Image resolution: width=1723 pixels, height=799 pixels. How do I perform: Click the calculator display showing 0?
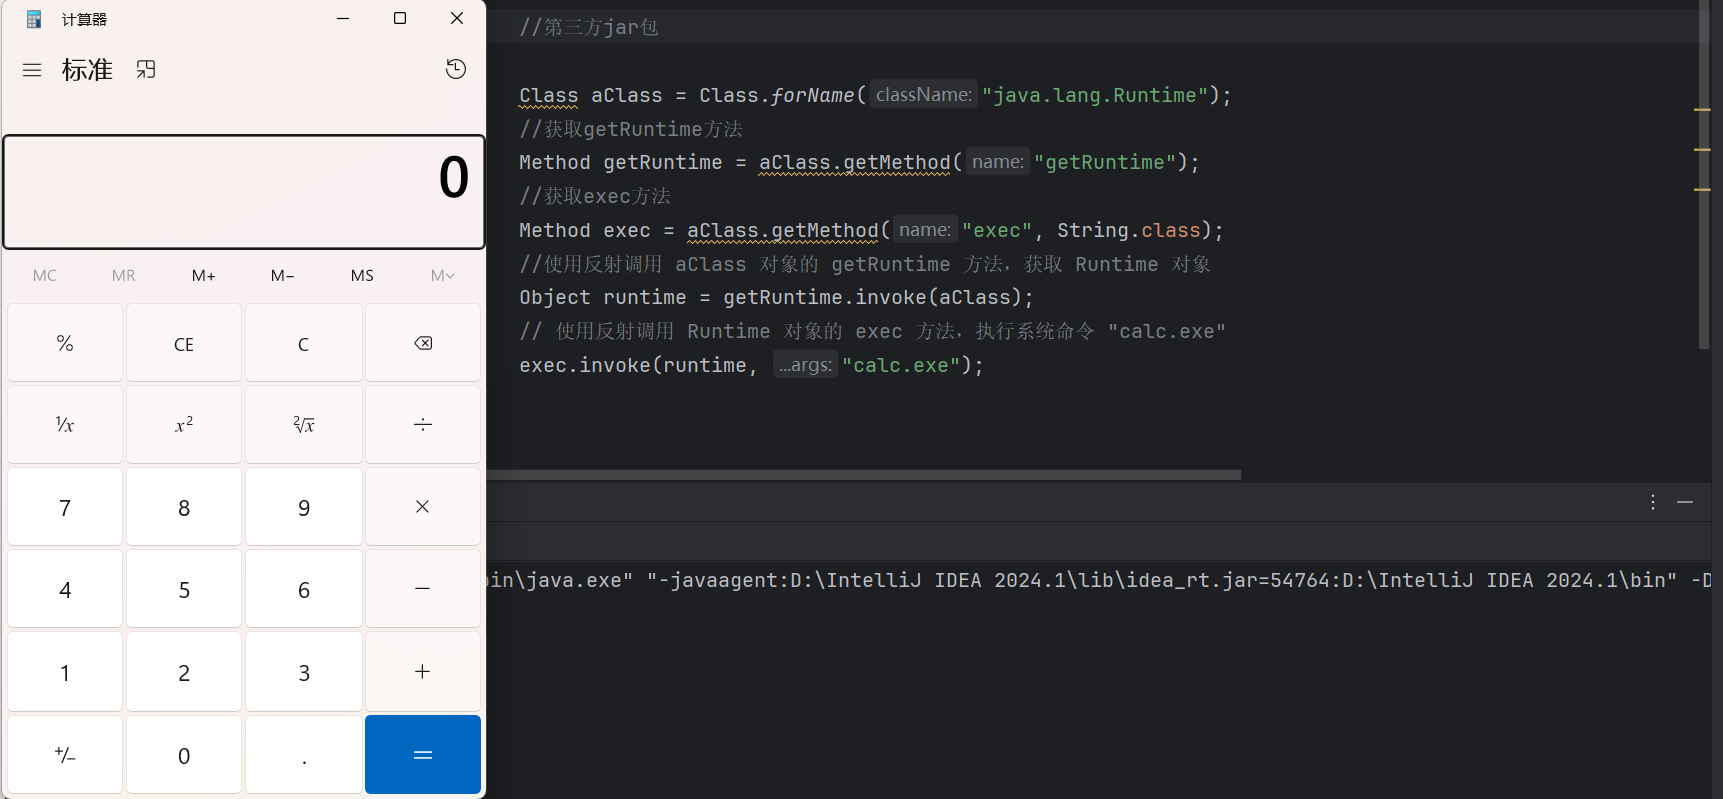[244, 191]
